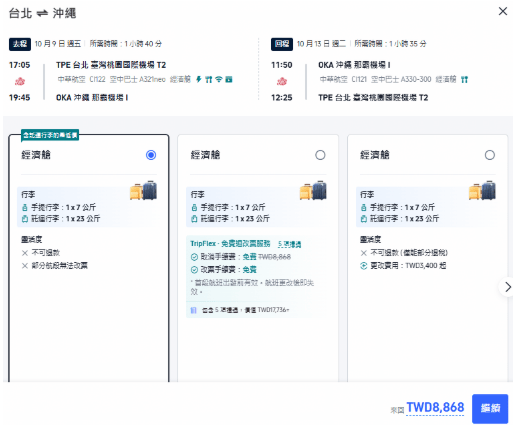Screen dimensions: 515x430
Task: Click the return flight China Airlines logo
Action: click(282, 81)
